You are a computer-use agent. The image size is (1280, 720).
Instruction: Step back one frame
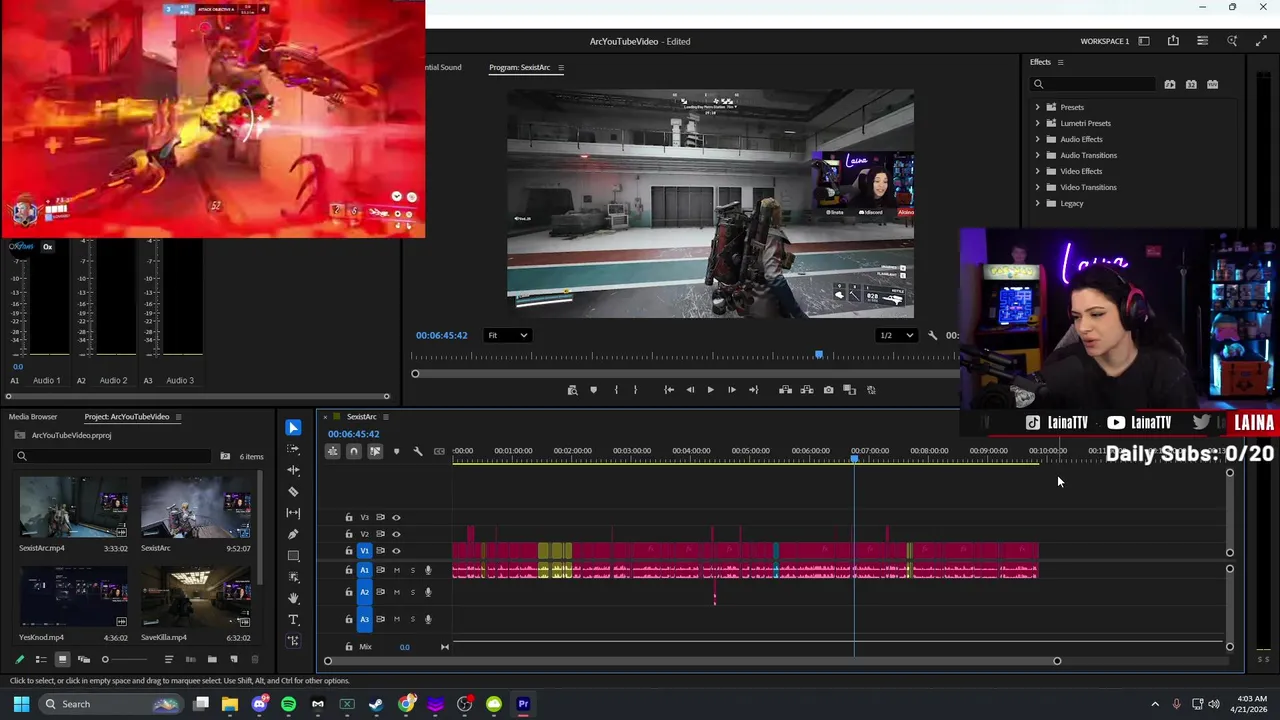pyautogui.click(x=690, y=390)
